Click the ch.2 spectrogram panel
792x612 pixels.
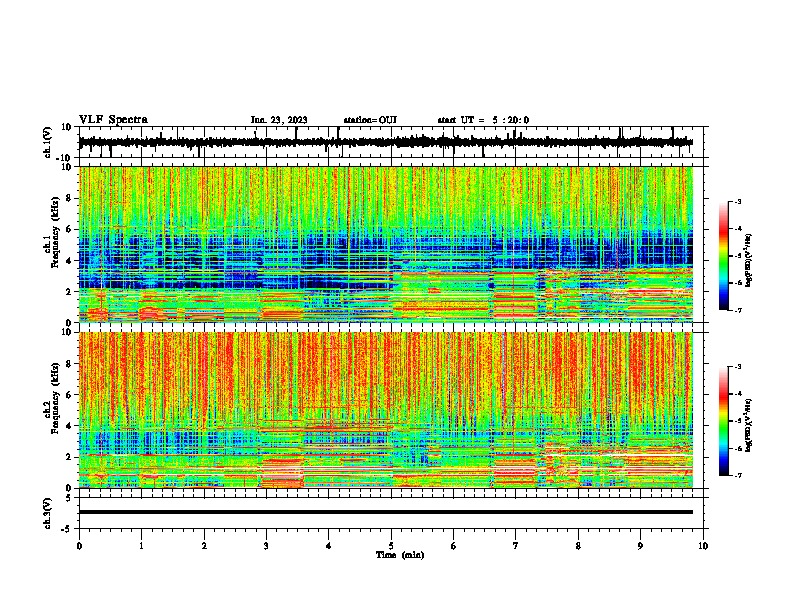(x=385, y=410)
